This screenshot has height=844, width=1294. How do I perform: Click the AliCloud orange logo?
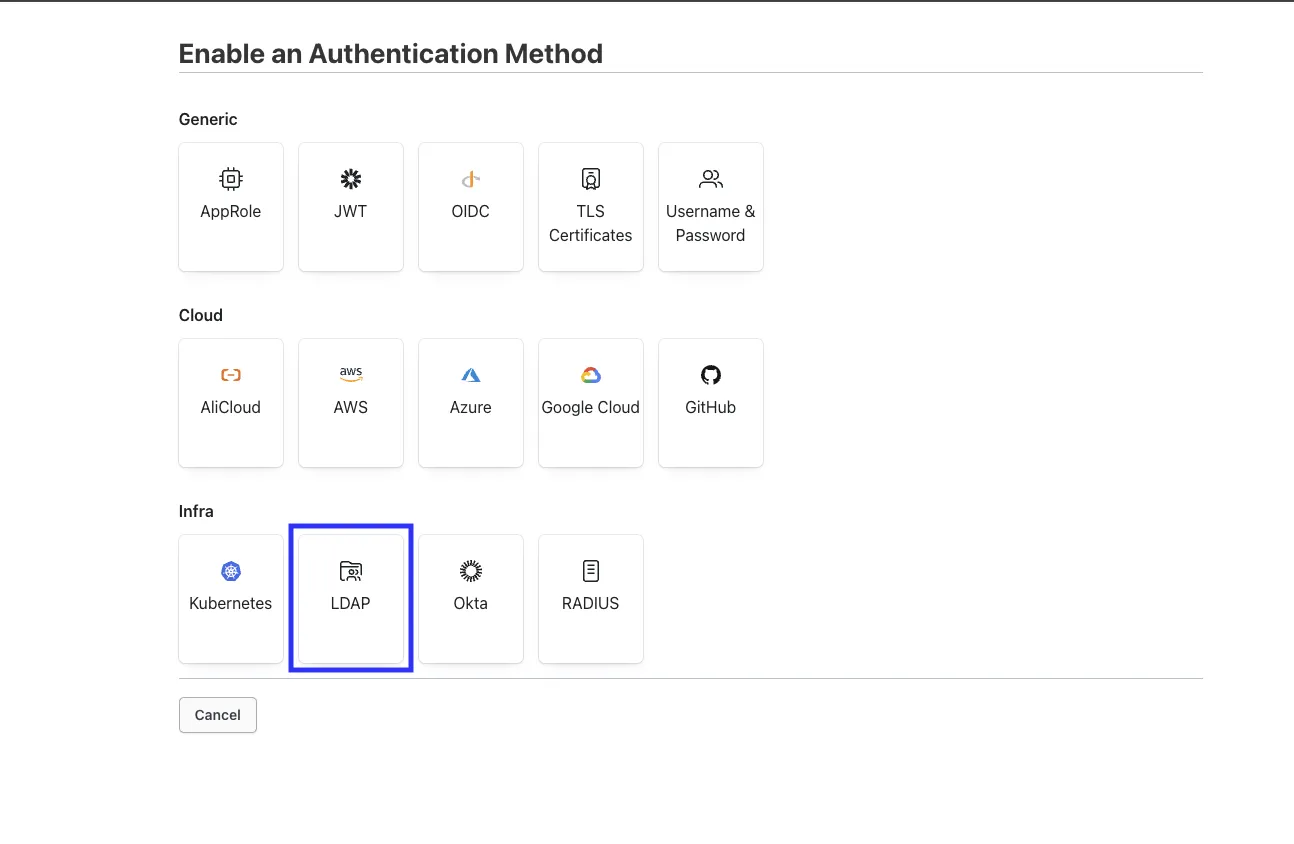pos(231,375)
